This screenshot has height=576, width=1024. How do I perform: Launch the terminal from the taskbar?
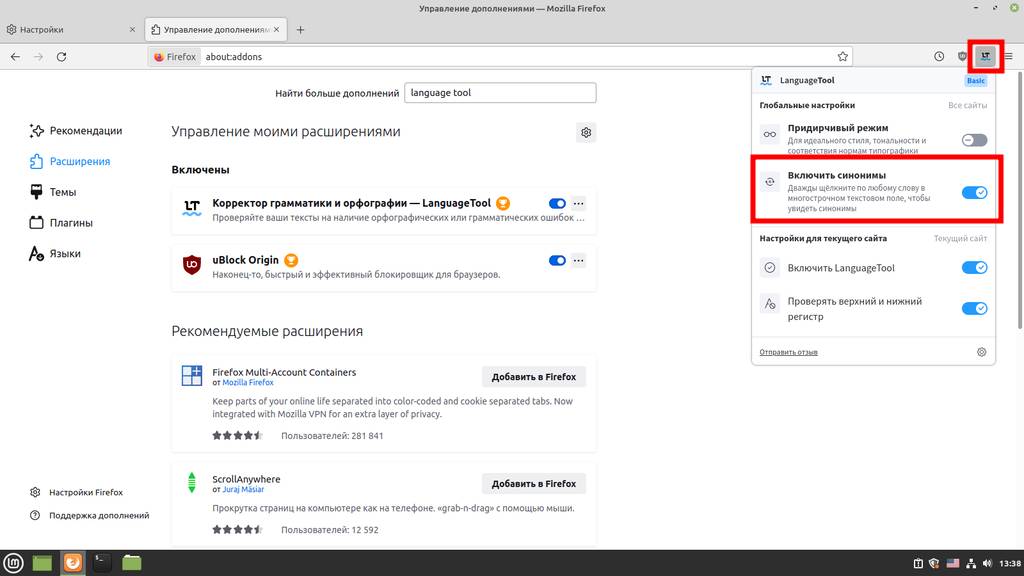102,563
